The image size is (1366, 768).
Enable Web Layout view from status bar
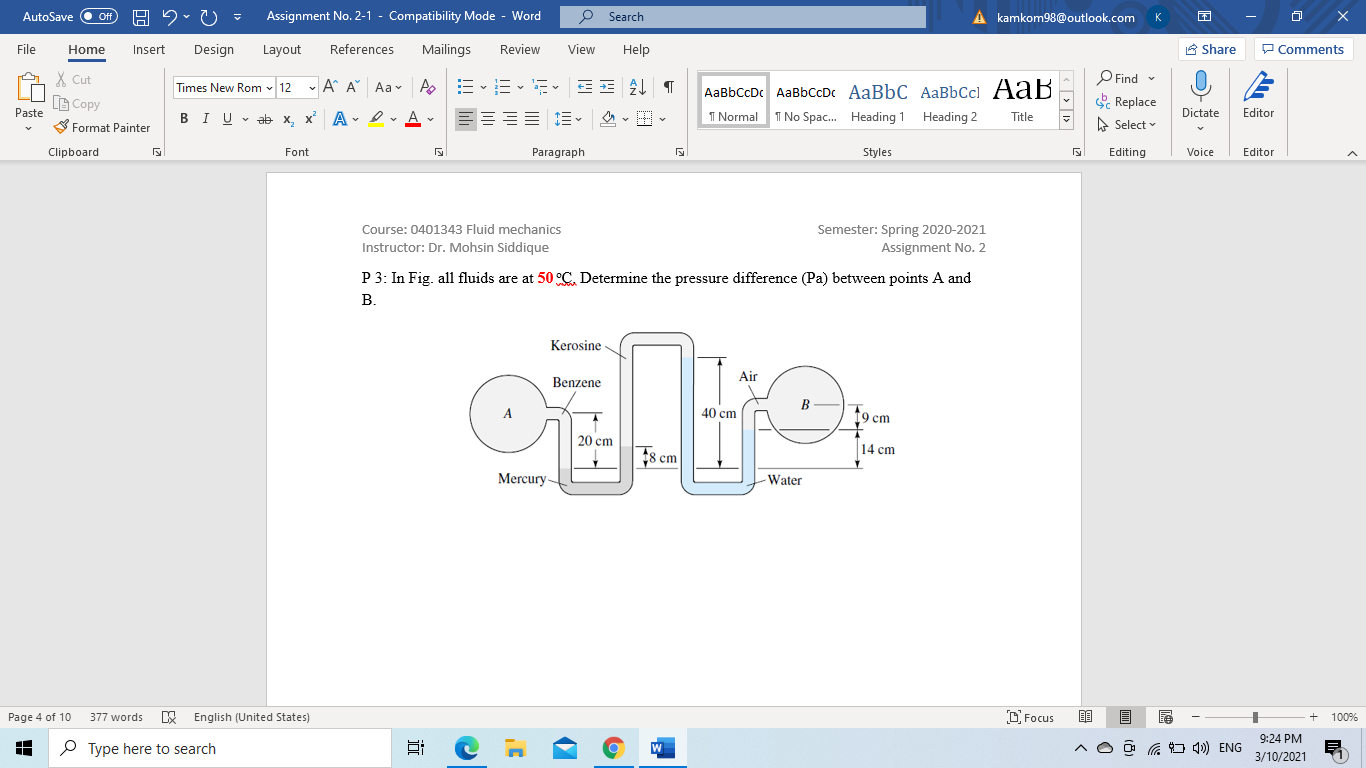tap(1165, 717)
